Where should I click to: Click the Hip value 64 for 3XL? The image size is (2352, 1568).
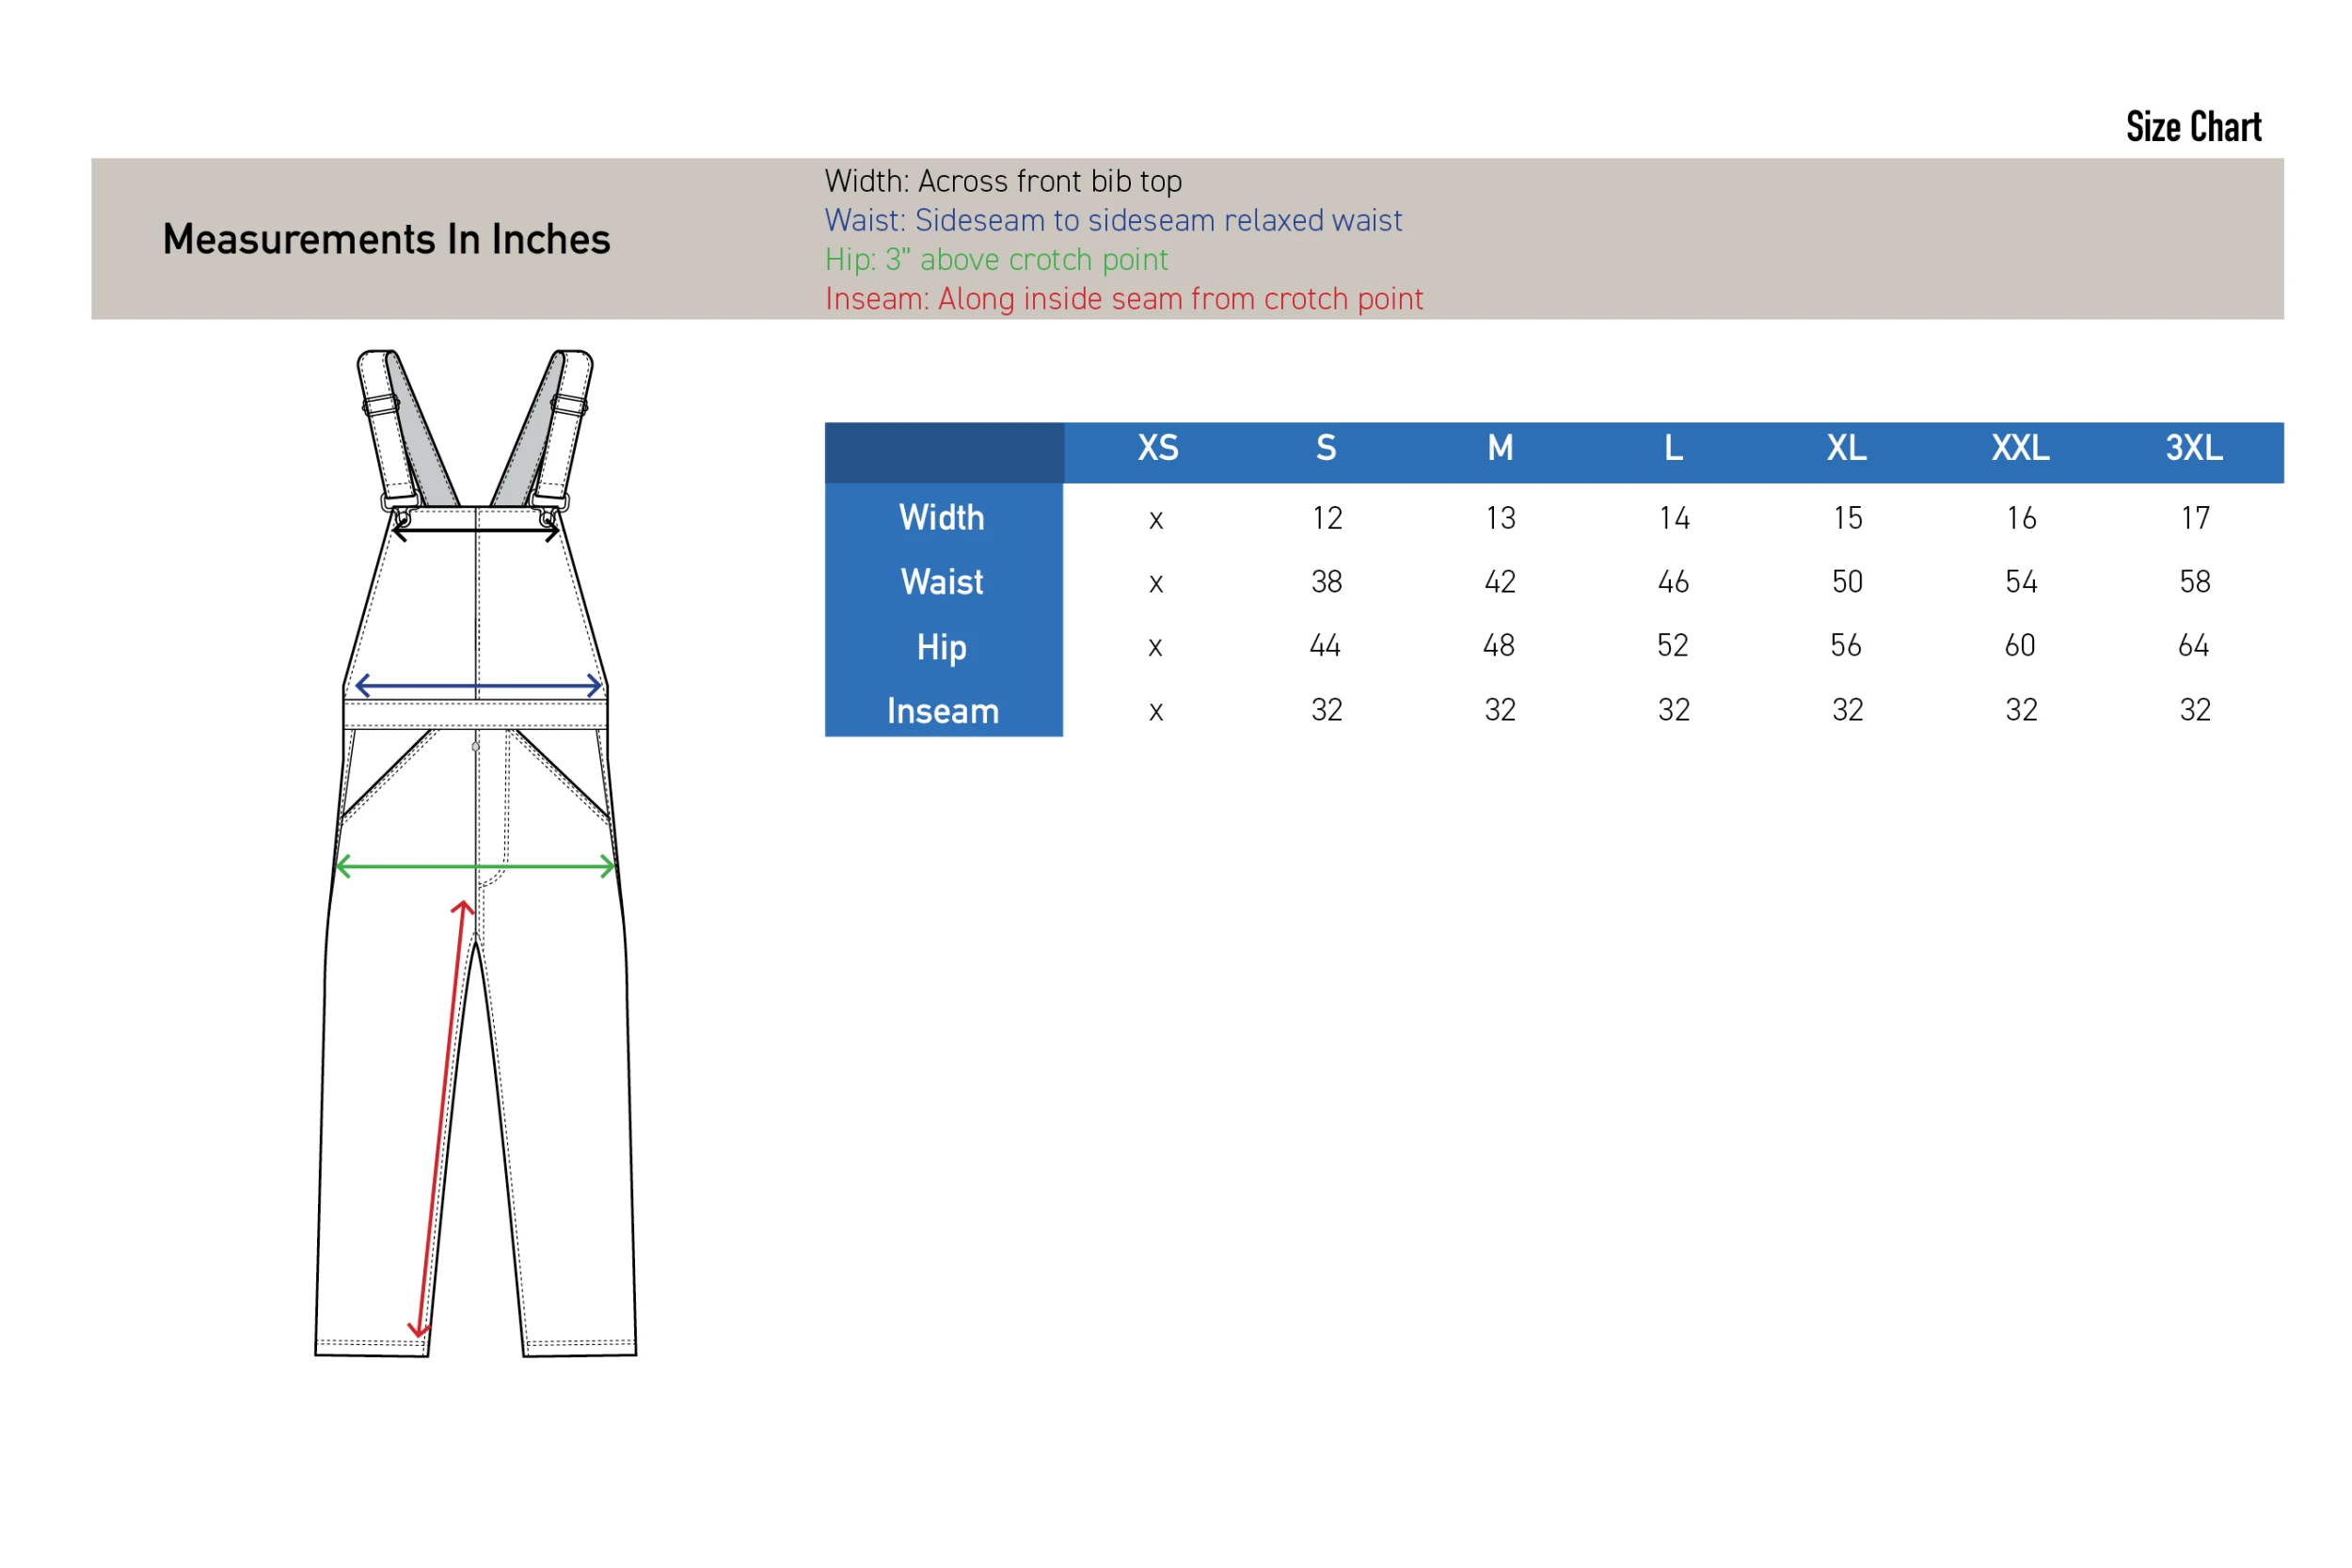(2194, 646)
